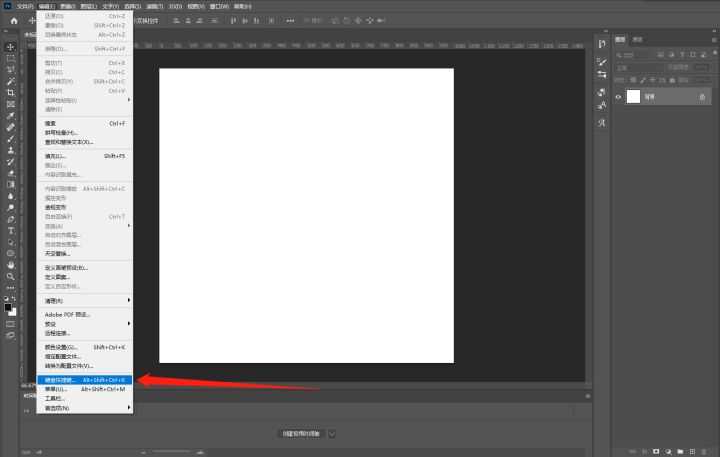Choose Keyboard Shortcuts Alt+Shift+Ctrl+K entry
The height and width of the screenshot is (457, 720).
(85, 380)
